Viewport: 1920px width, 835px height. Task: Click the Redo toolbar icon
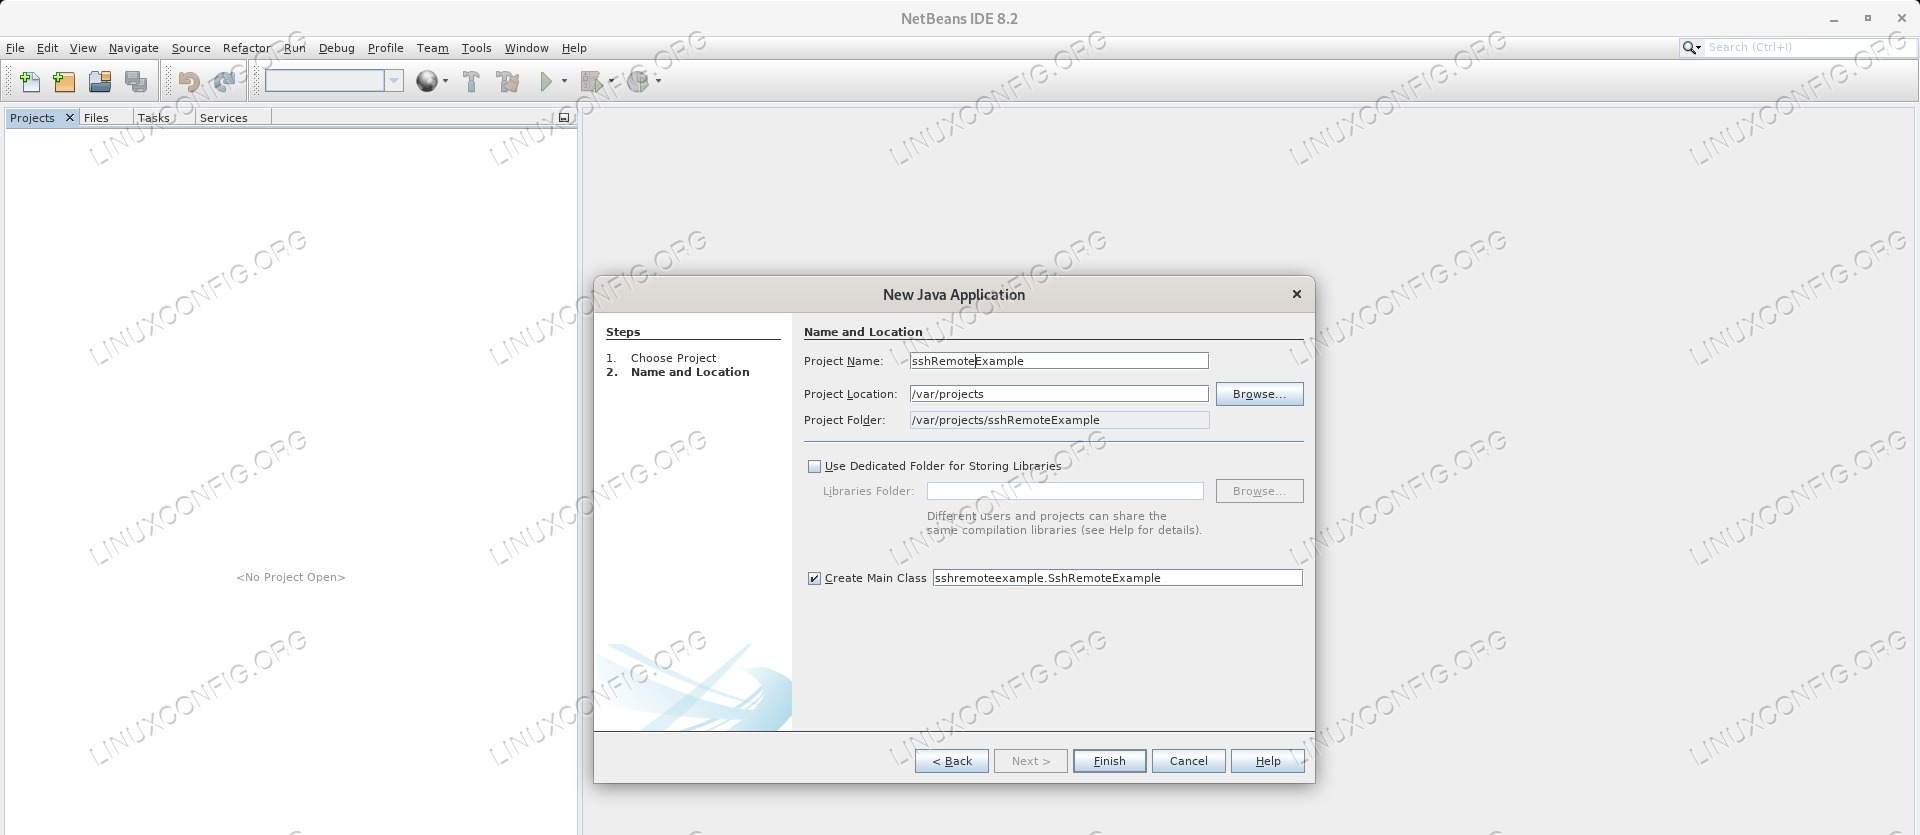[x=224, y=81]
